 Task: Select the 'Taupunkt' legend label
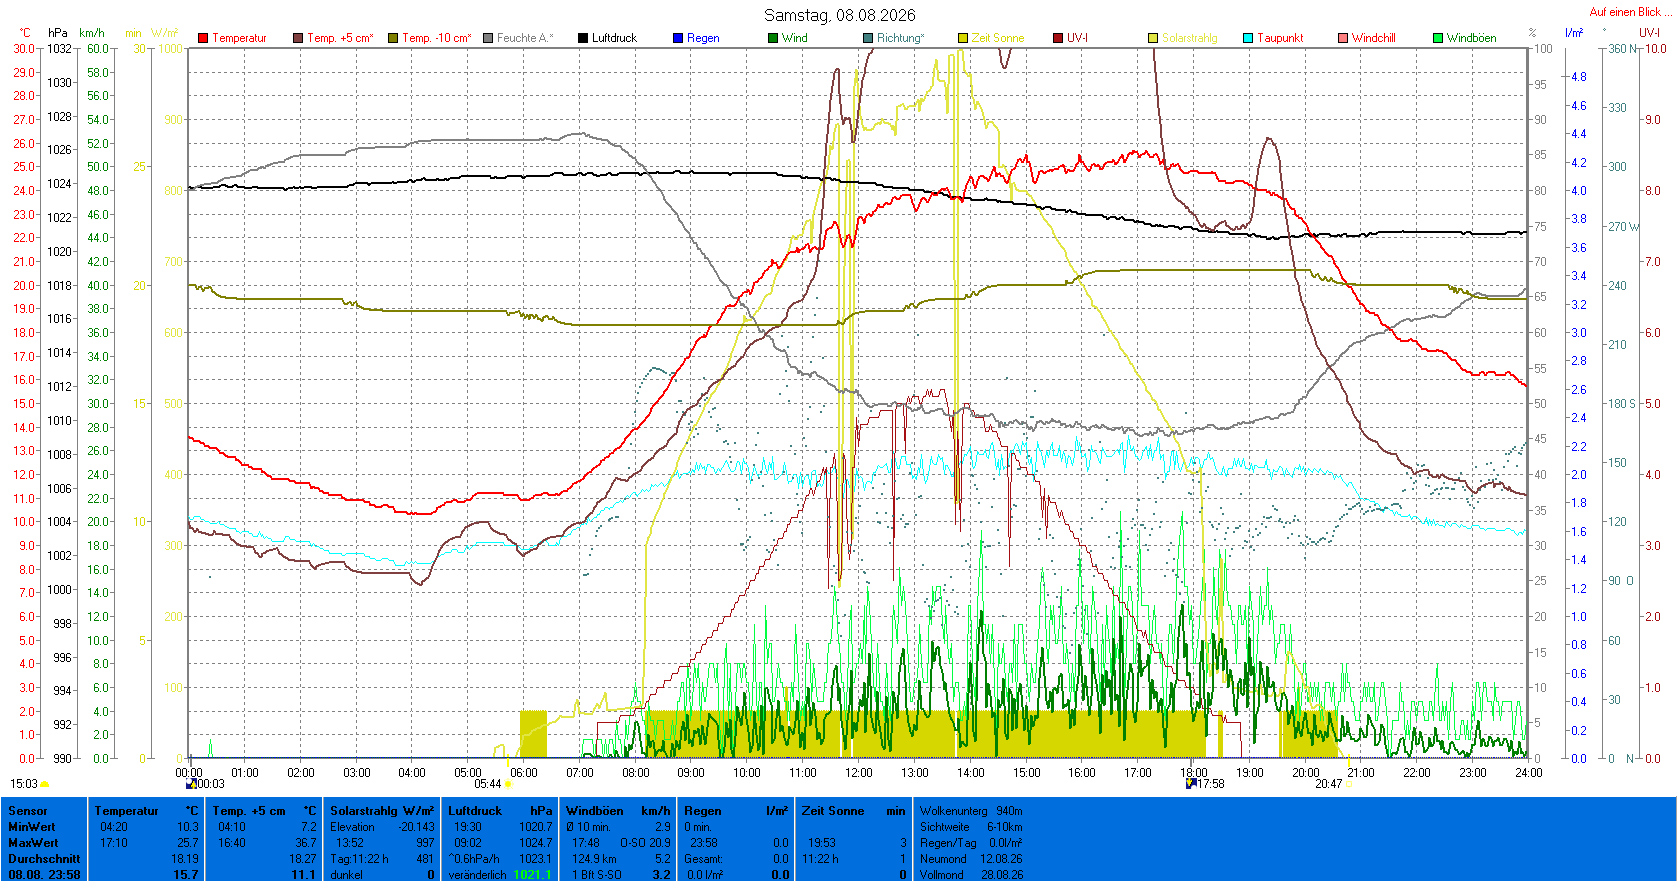click(x=1280, y=38)
